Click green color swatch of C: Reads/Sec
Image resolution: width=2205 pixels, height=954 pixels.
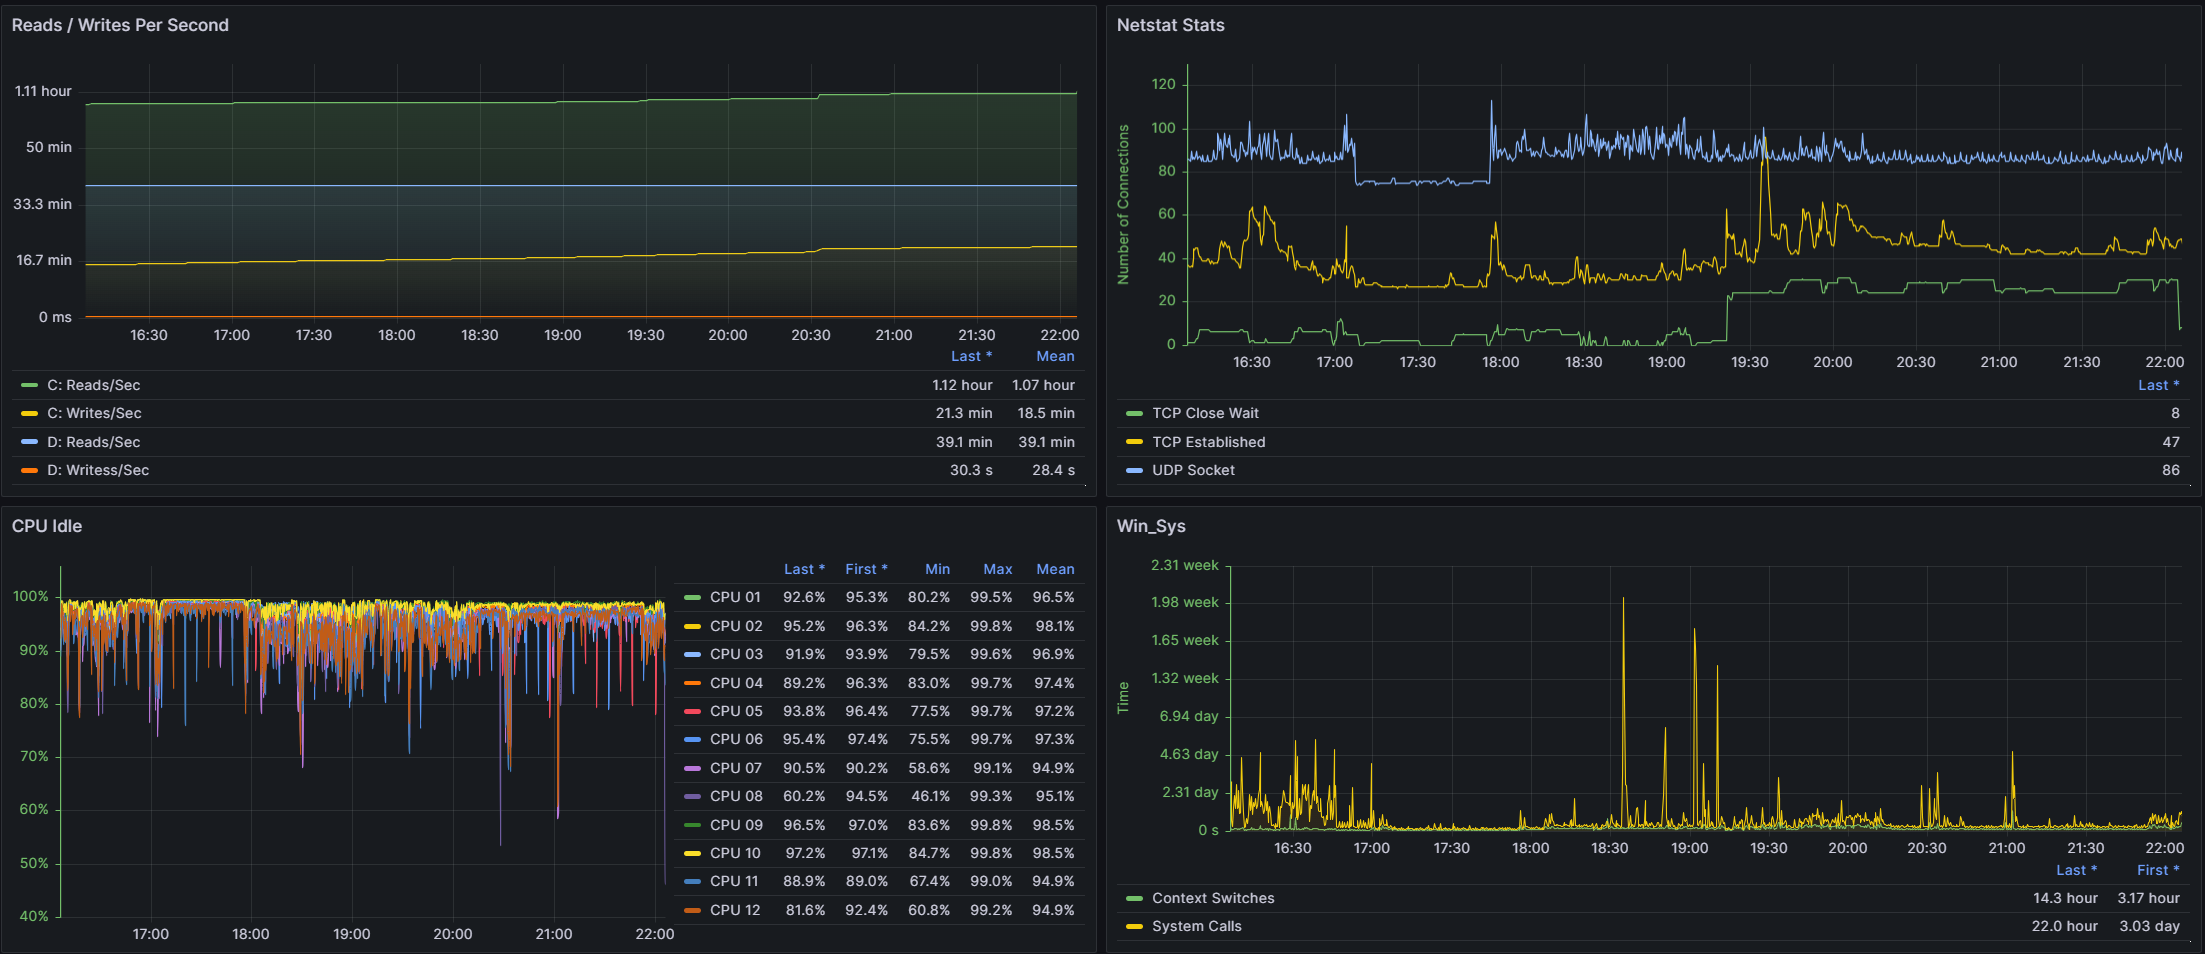coord(29,385)
